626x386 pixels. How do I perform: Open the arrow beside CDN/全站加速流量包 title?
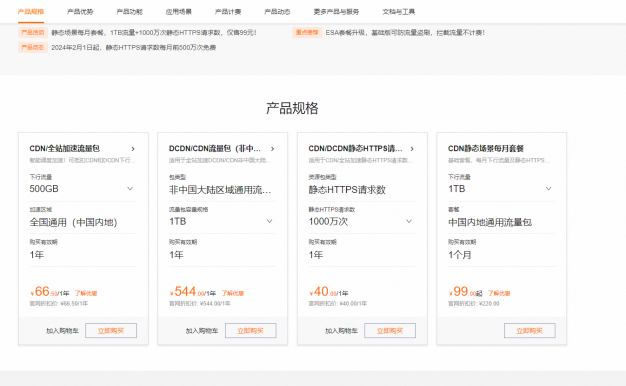(x=133, y=148)
